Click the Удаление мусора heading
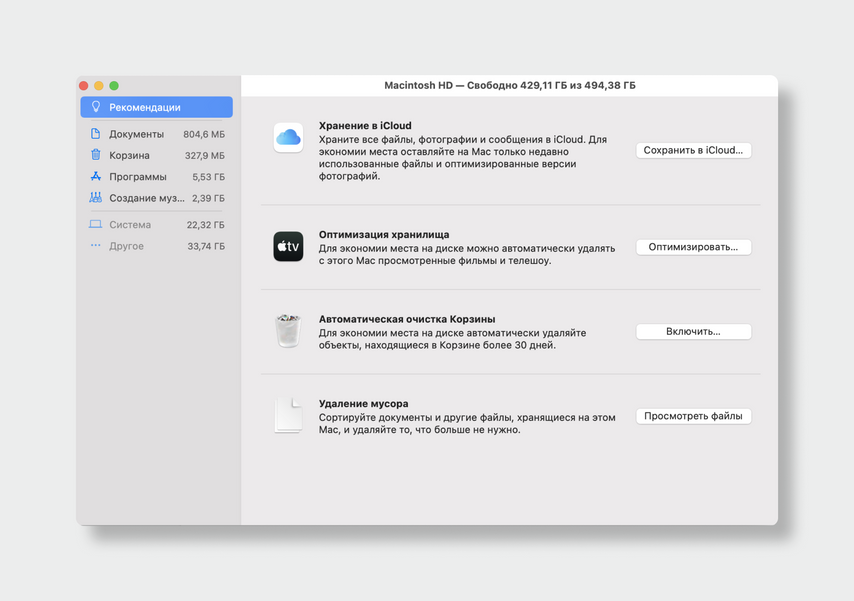854x601 pixels. click(363, 404)
